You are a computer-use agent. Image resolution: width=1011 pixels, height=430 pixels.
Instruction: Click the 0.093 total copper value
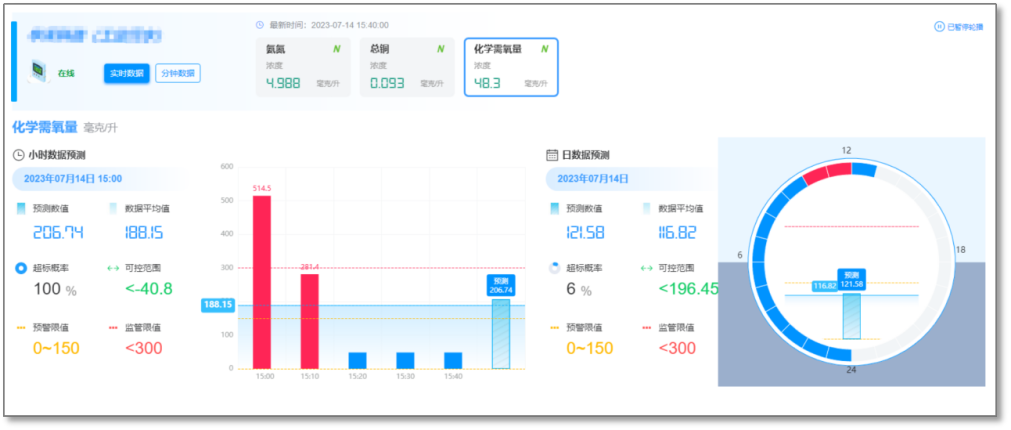388,83
